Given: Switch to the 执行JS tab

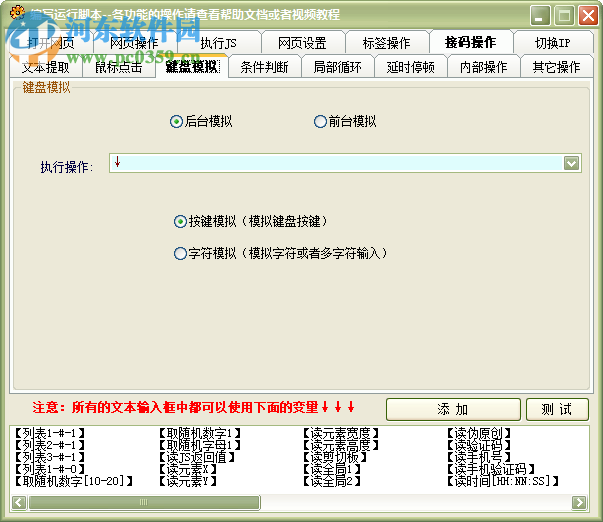Looking at the screenshot, I should click(x=218, y=43).
